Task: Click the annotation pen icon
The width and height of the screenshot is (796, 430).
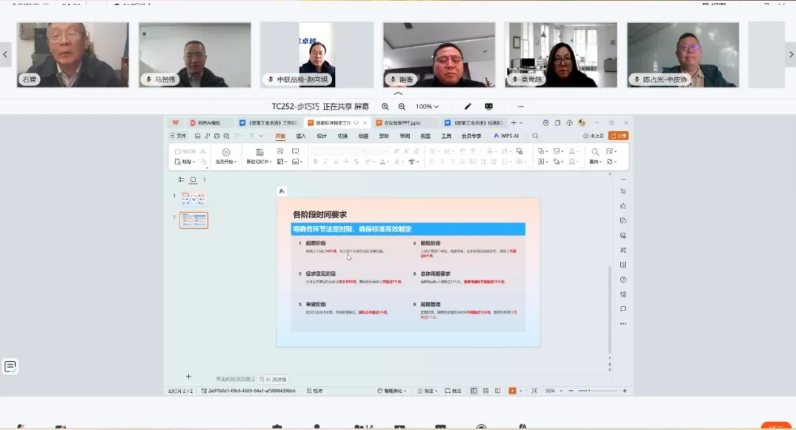Action: tap(467, 106)
